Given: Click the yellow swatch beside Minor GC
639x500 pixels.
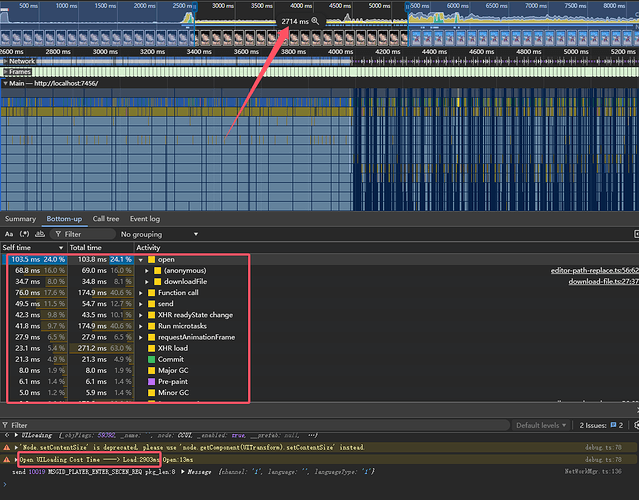Looking at the screenshot, I should pos(152,393).
